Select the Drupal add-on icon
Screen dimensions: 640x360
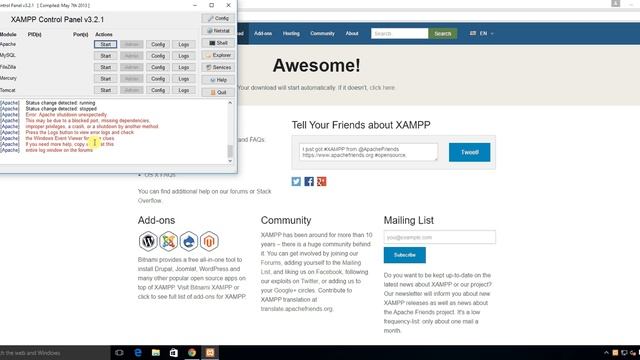(x=189, y=241)
